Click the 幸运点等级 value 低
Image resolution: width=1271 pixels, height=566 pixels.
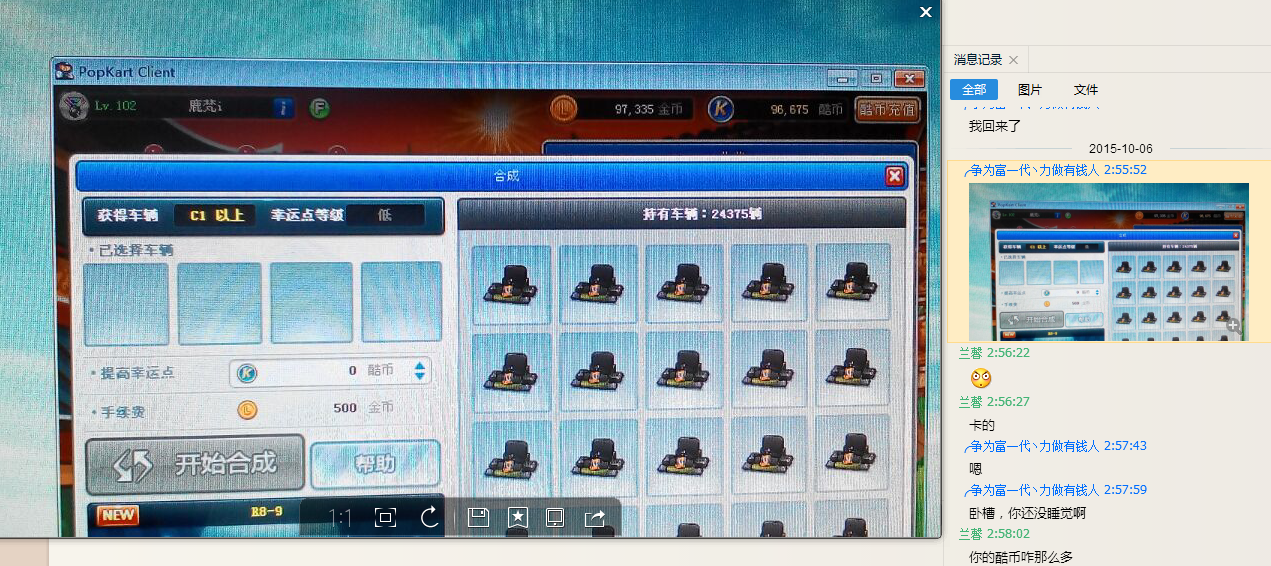[385, 215]
